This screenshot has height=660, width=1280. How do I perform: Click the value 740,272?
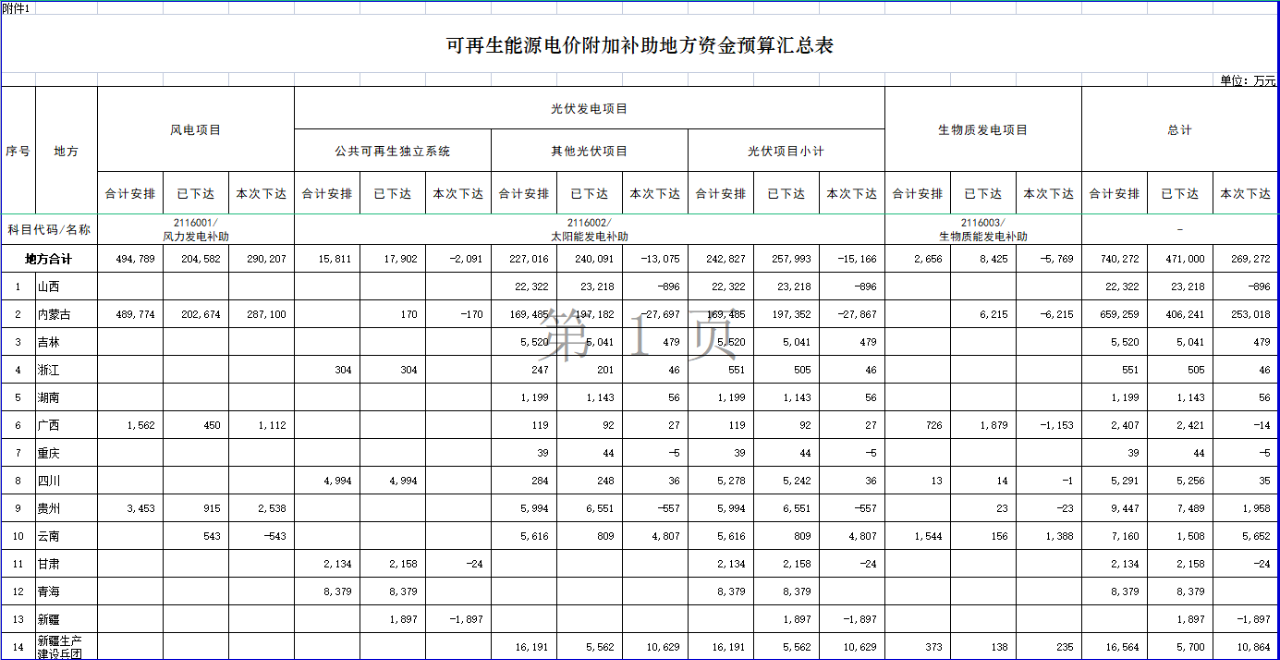(x=1119, y=258)
